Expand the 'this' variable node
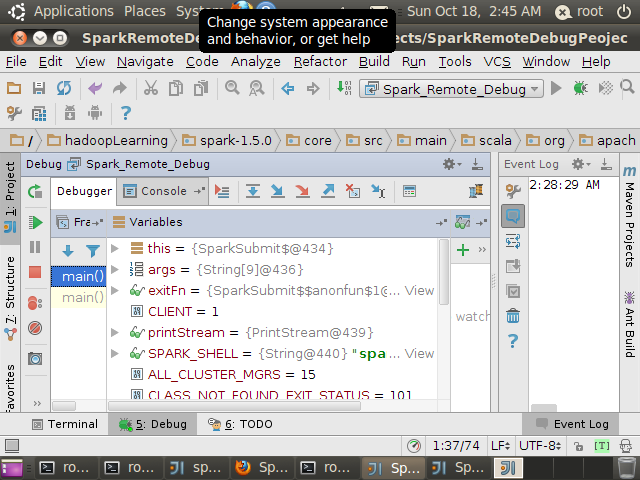Screen dimensions: 640x480 [115, 248]
